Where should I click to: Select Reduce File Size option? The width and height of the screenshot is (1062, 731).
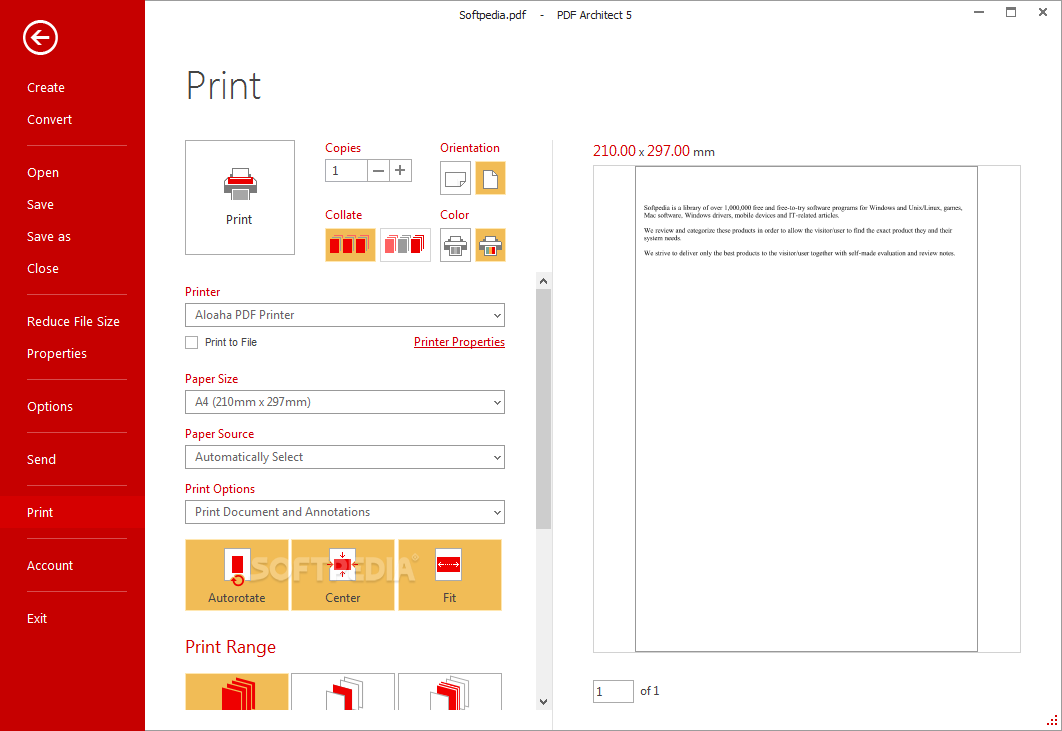[x=73, y=321]
